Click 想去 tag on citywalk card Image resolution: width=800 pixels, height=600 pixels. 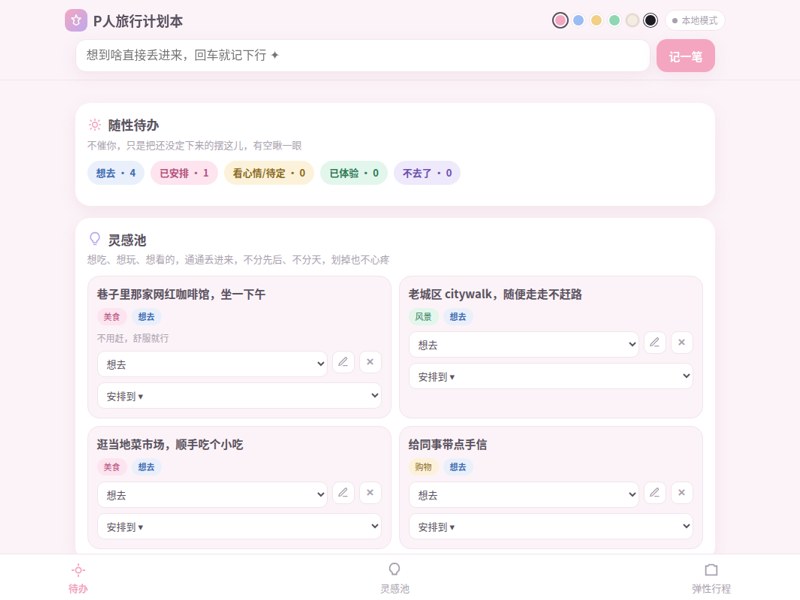(458, 317)
